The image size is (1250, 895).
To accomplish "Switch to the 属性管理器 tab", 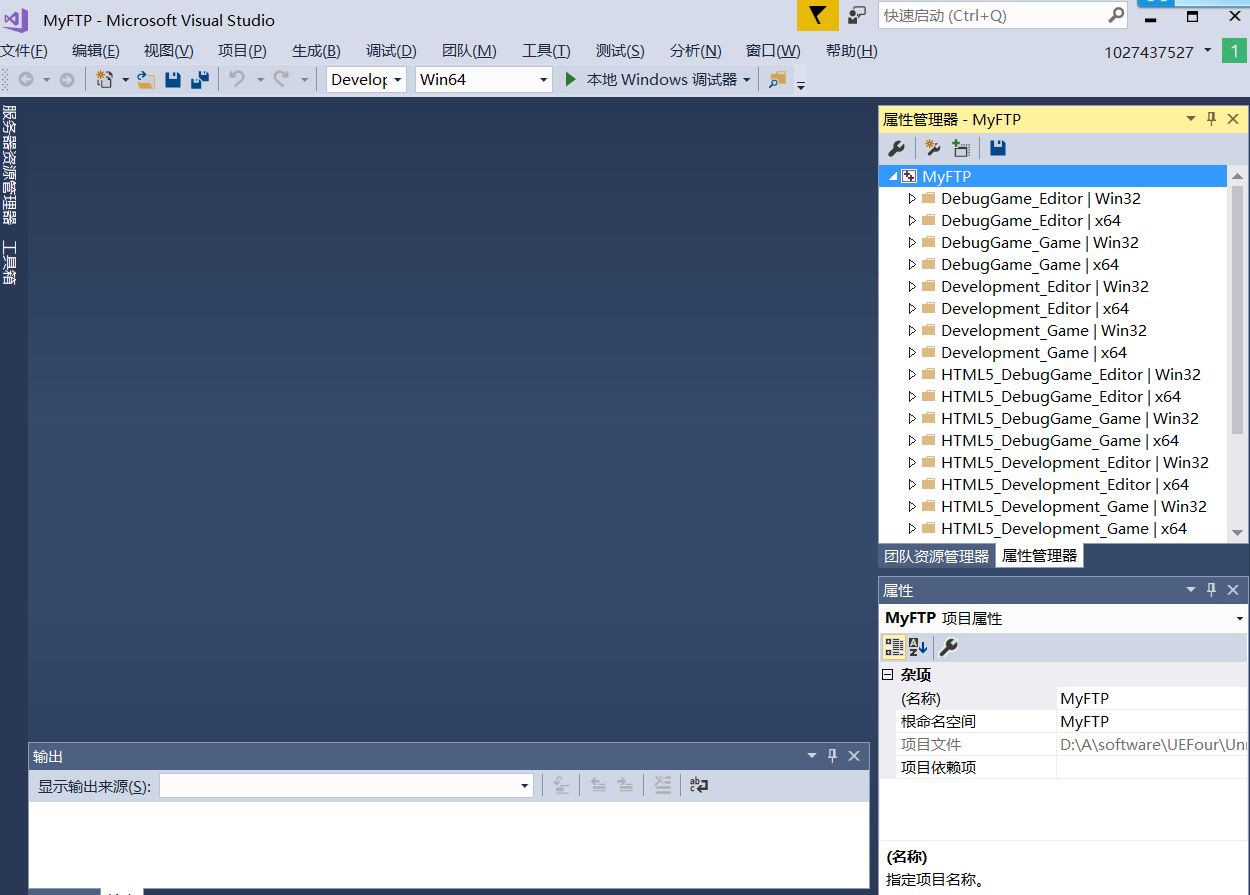I will tap(1040, 556).
